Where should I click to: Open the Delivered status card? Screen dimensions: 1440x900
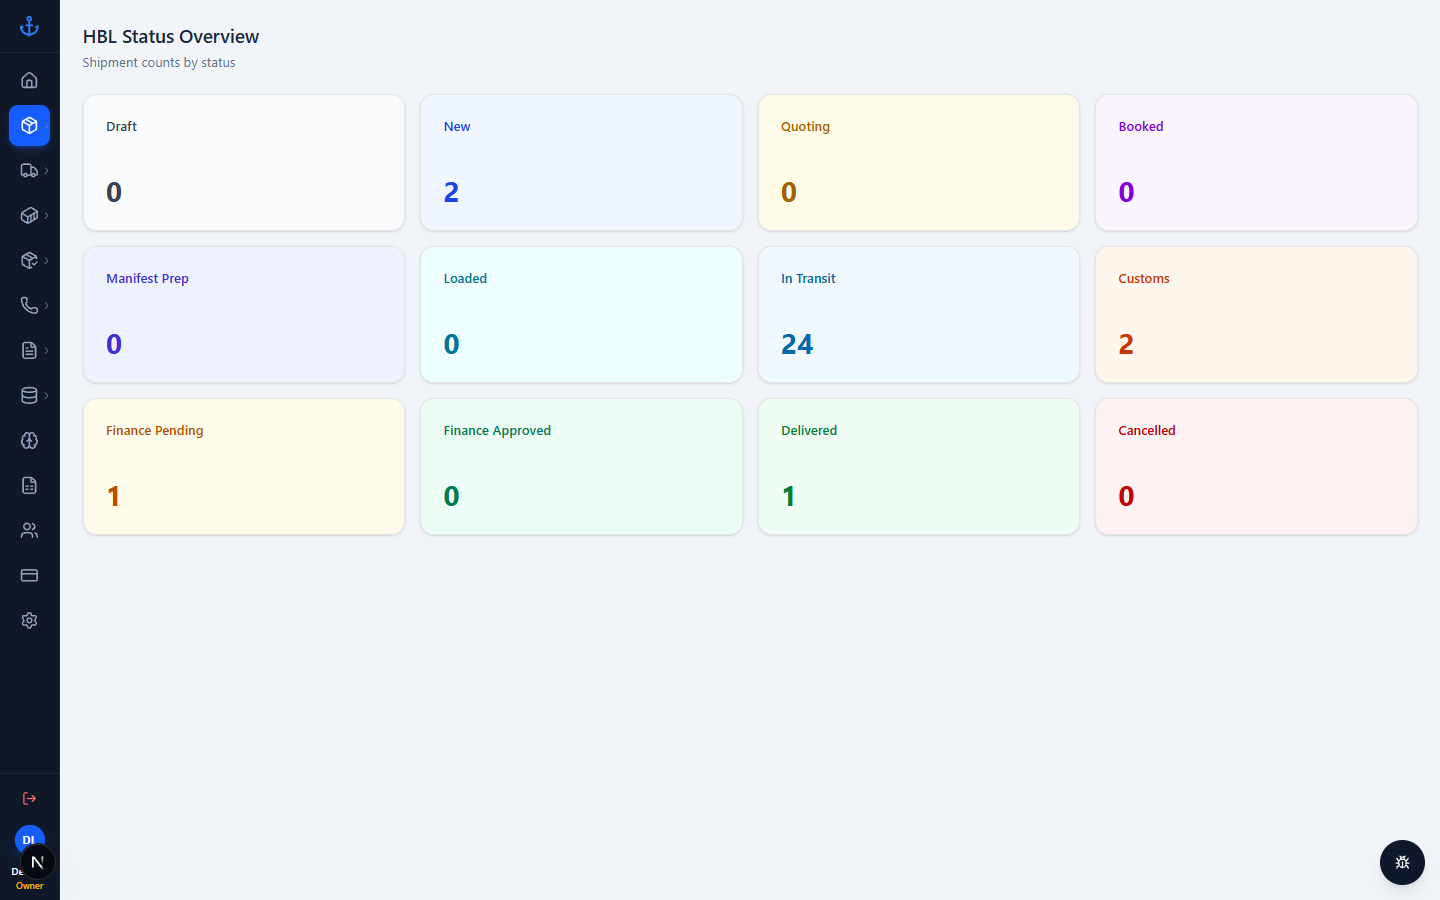(918, 466)
